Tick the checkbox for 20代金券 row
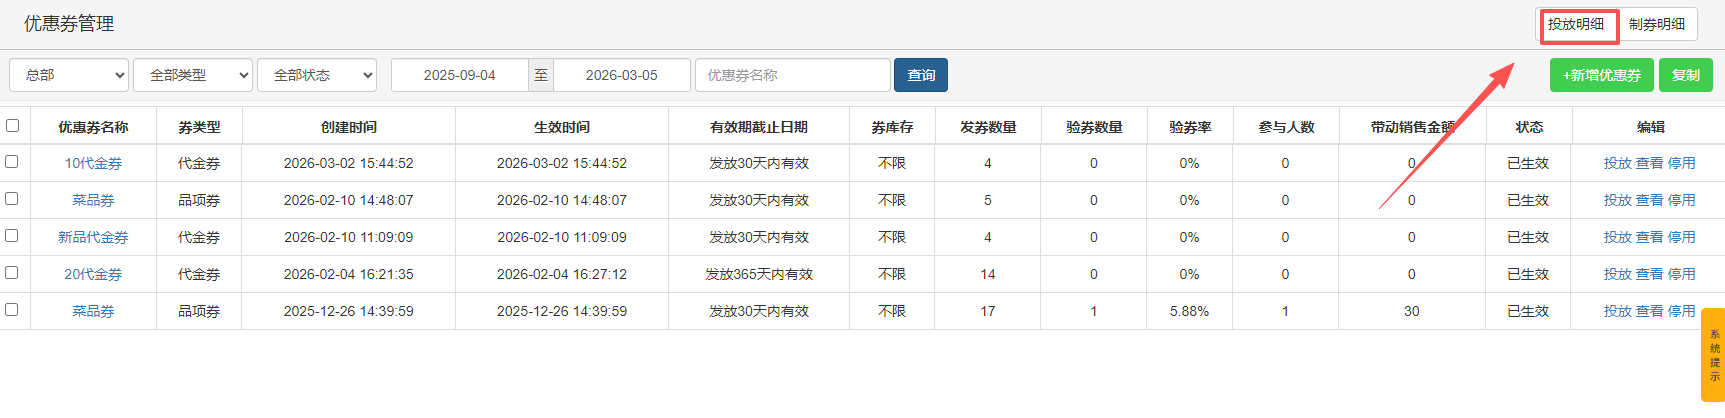1725x418 pixels. (12, 273)
